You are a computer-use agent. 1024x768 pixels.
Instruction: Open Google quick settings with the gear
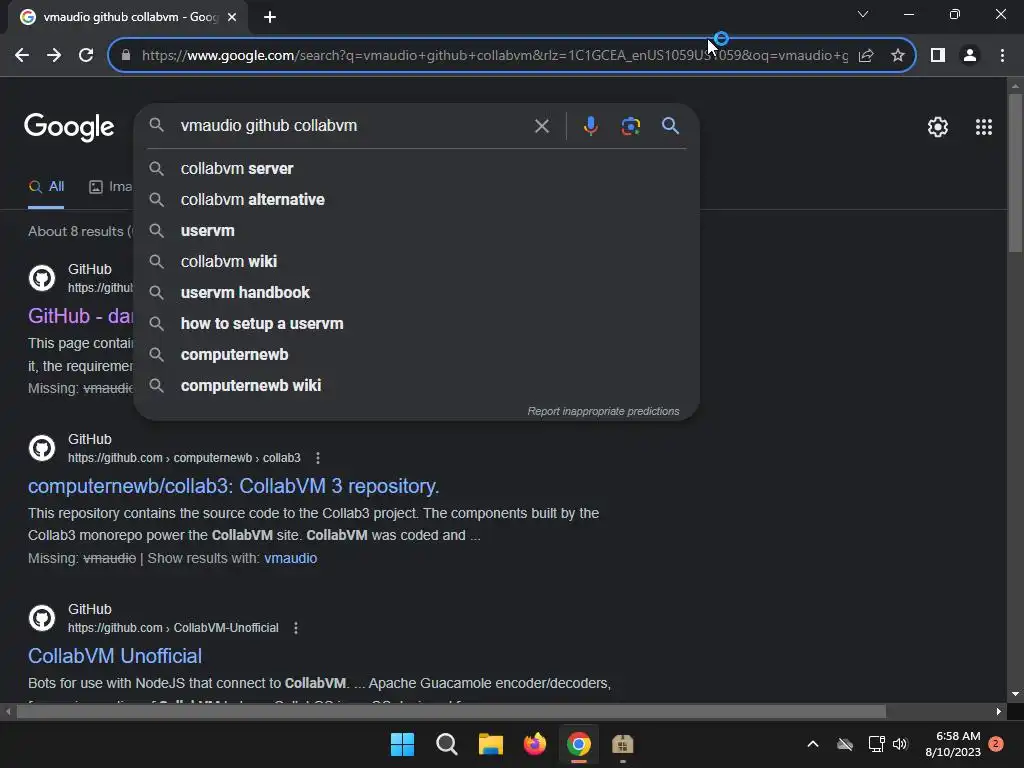pos(938,127)
